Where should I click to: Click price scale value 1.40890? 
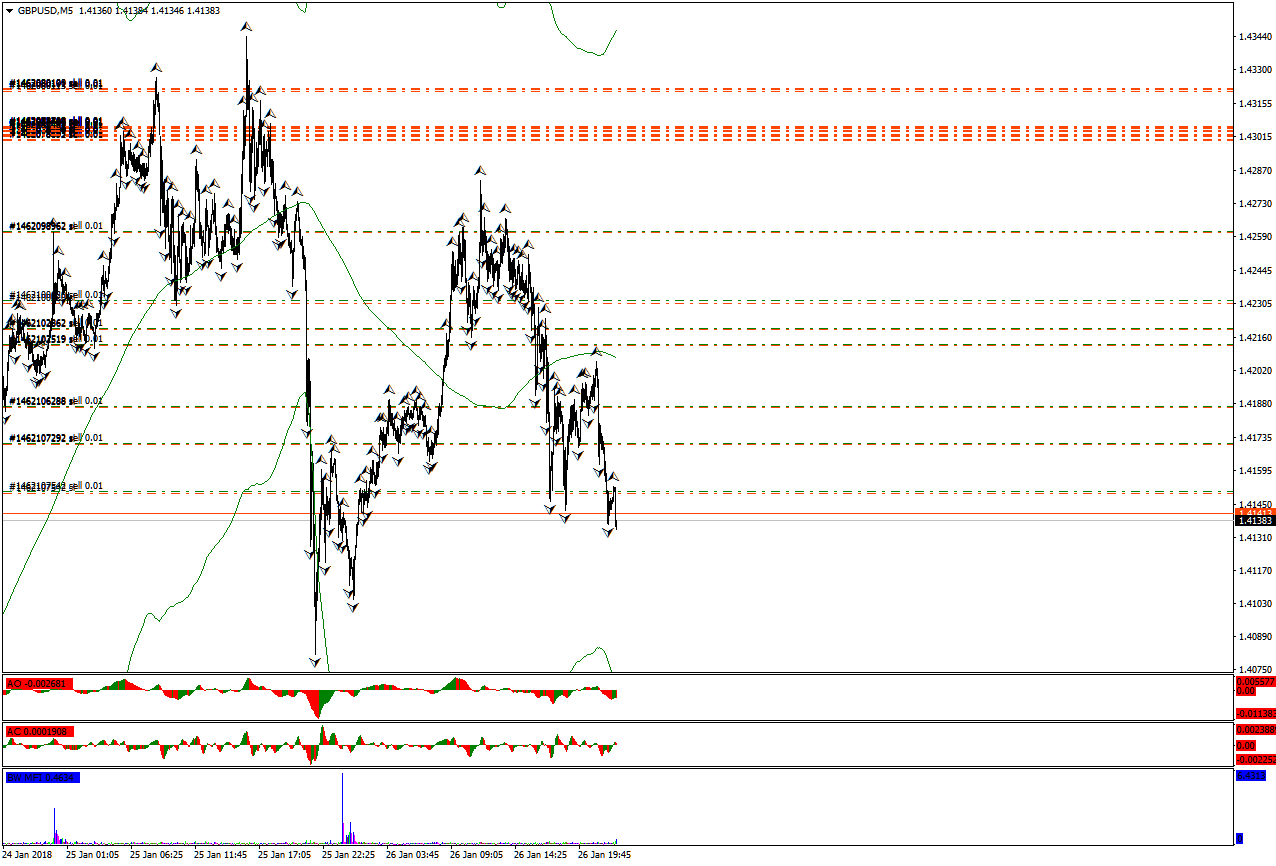click(x=1254, y=636)
